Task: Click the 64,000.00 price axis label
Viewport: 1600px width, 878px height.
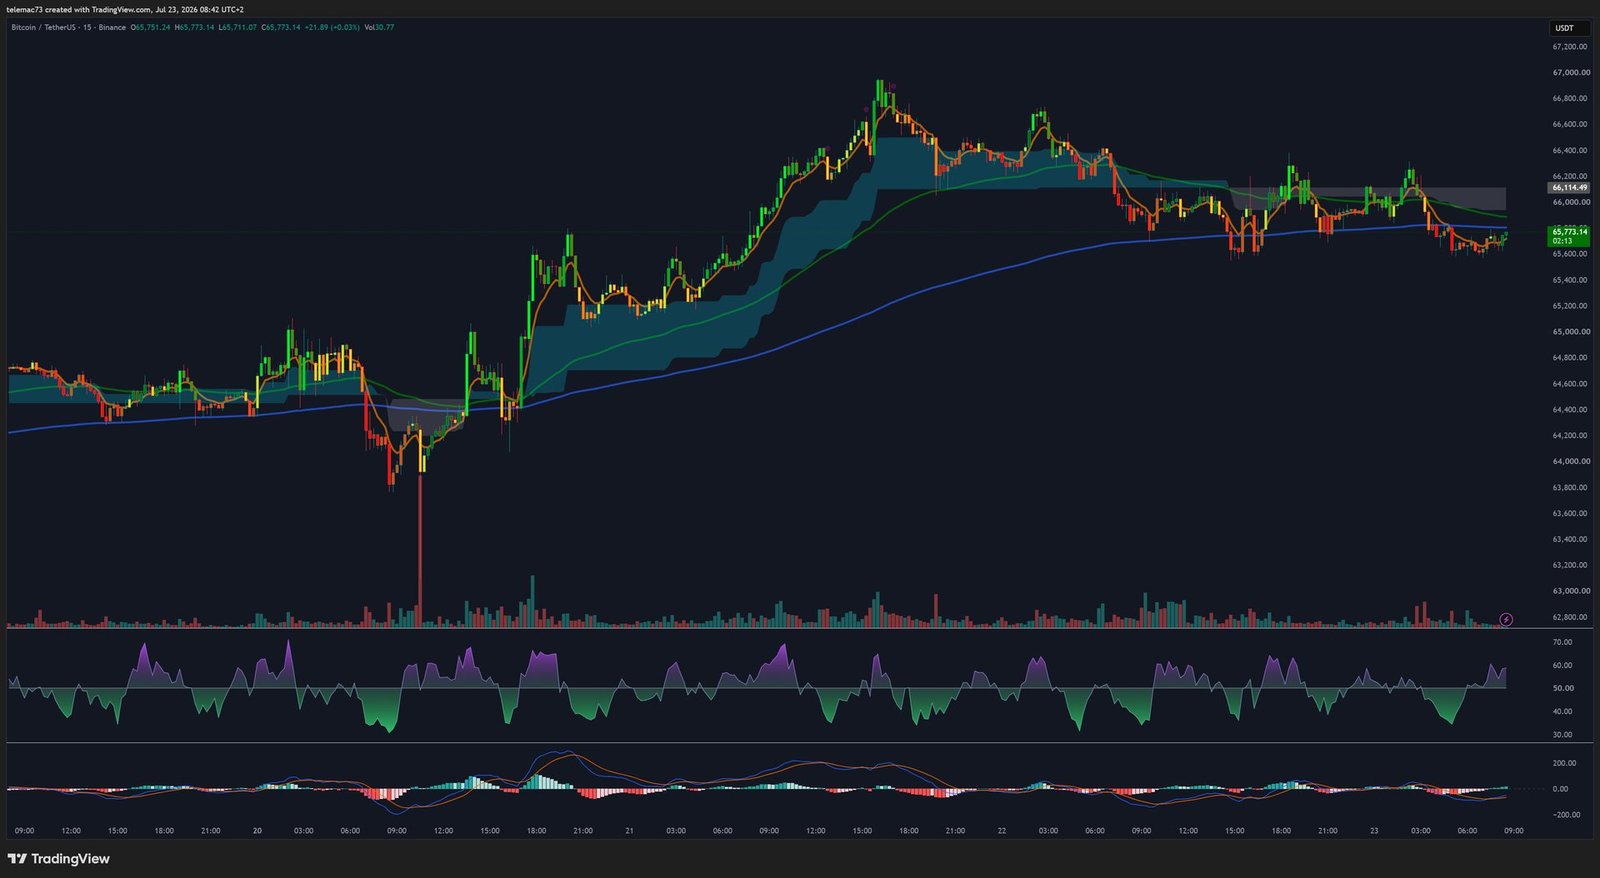Action: pos(1570,462)
